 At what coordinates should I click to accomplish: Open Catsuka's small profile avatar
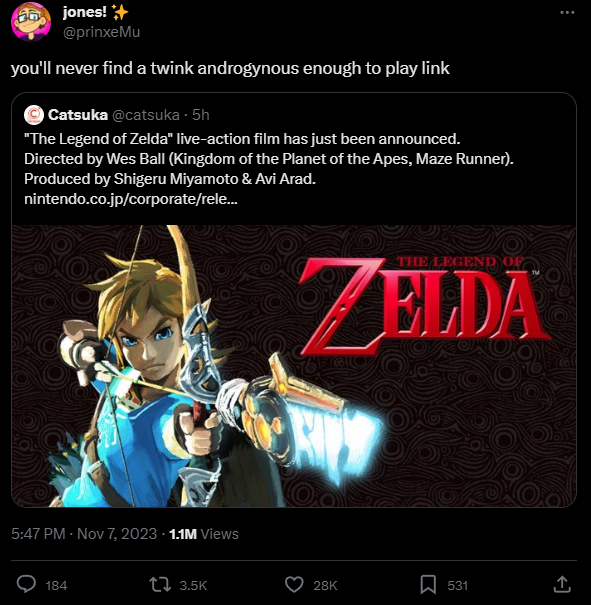pos(34,115)
